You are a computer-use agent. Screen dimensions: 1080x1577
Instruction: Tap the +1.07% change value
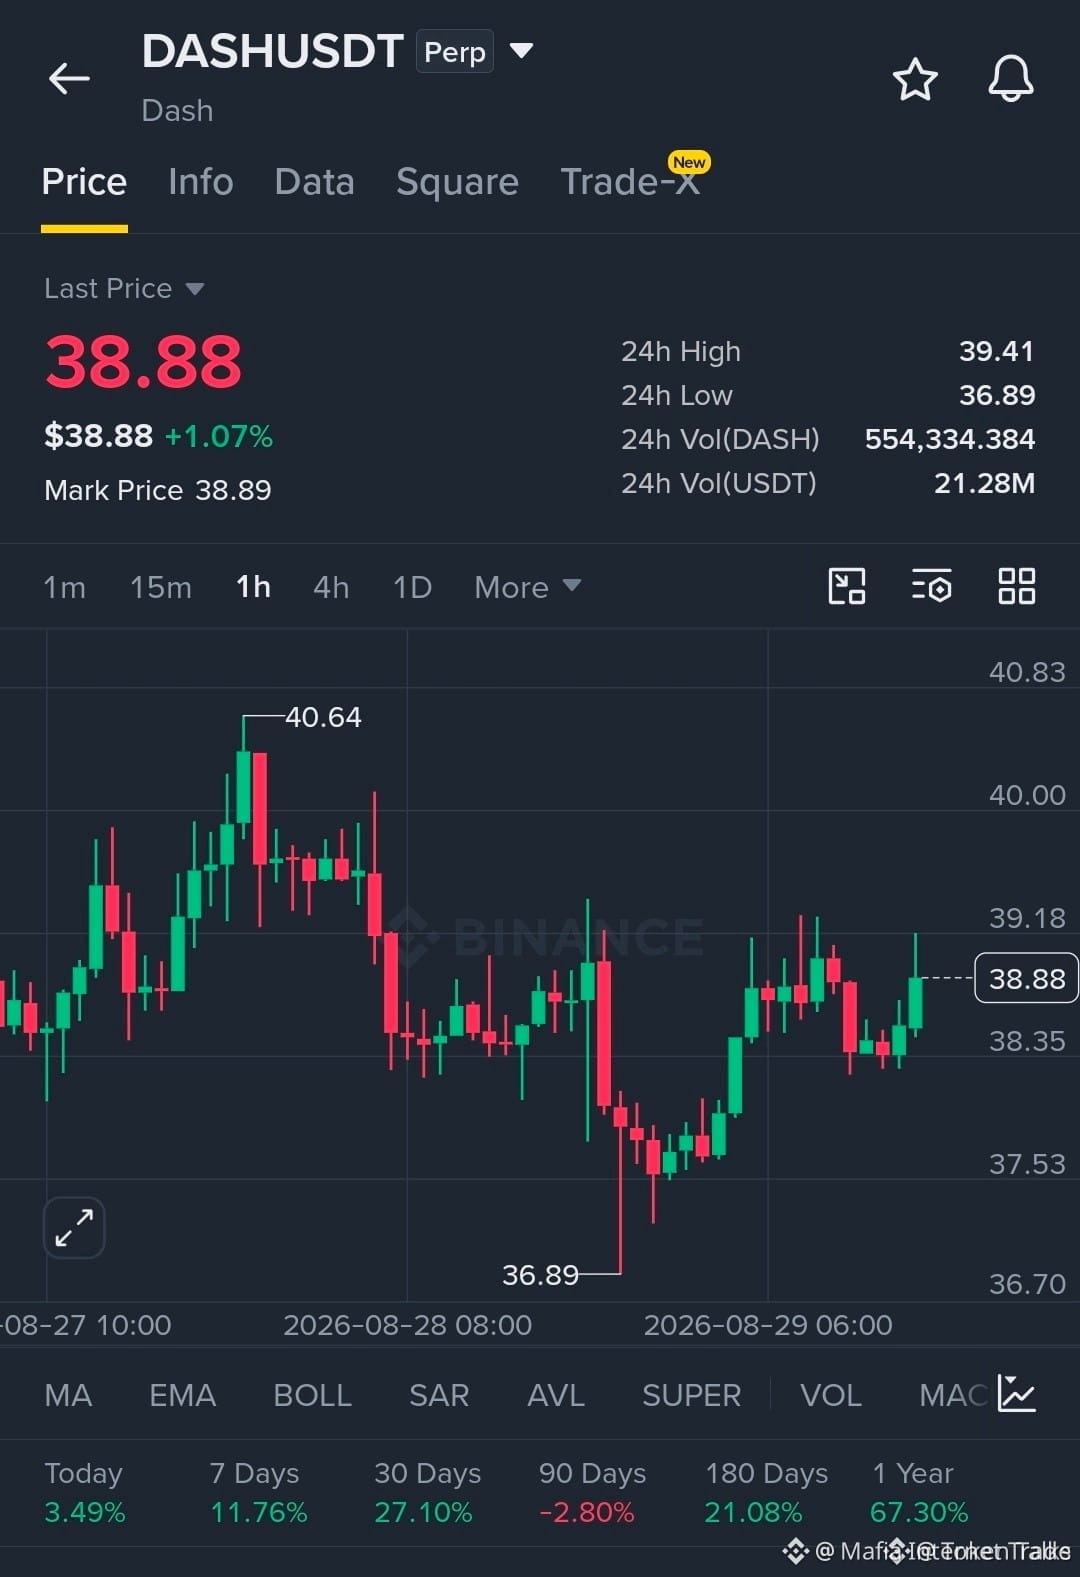click(x=219, y=436)
